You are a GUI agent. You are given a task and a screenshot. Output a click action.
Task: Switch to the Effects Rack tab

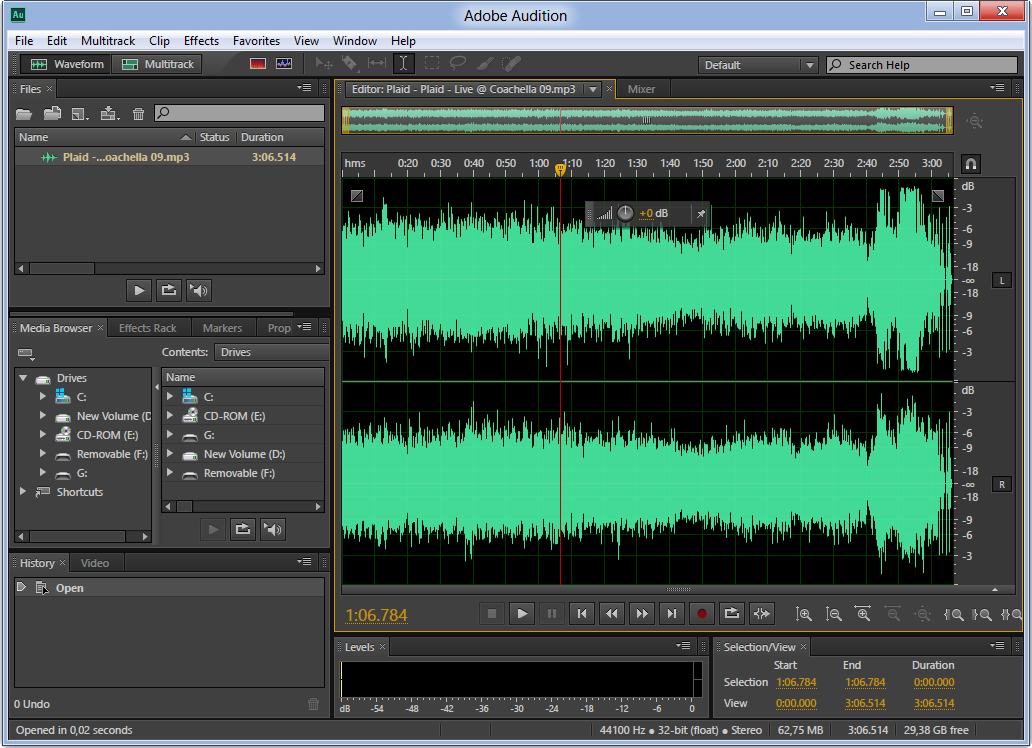click(x=147, y=328)
